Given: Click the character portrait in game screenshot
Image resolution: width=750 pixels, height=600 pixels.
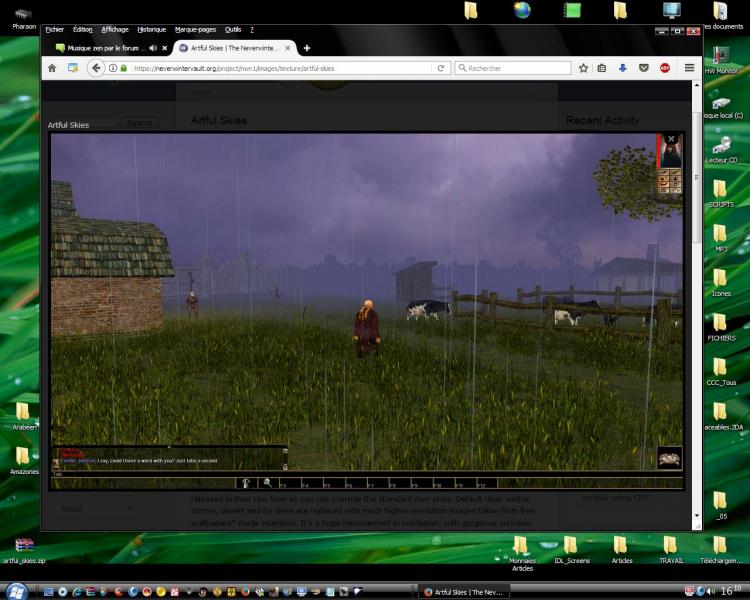Looking at the screenshot, I should 670,151.
